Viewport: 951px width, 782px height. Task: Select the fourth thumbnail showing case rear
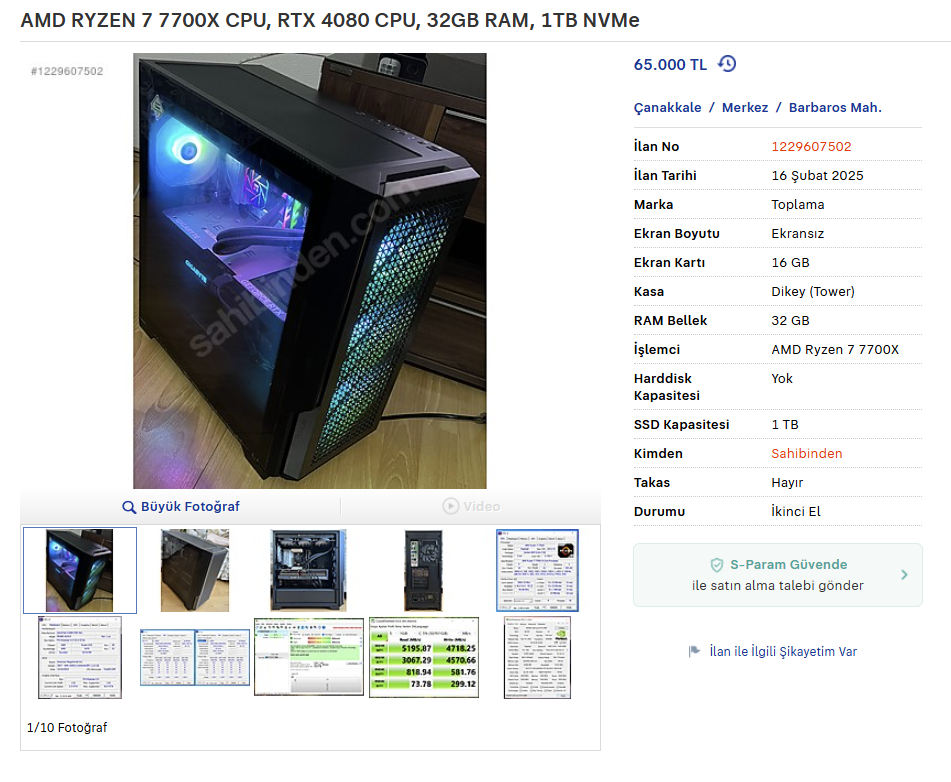pos(423,570)
